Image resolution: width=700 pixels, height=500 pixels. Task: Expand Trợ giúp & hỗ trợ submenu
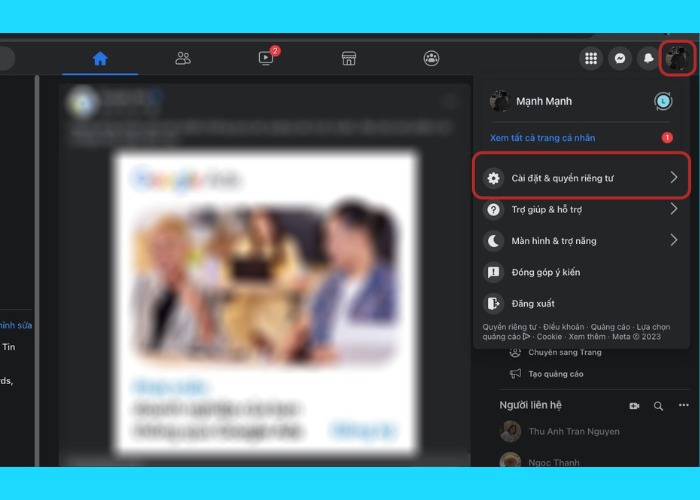click(x=581, y=209)
